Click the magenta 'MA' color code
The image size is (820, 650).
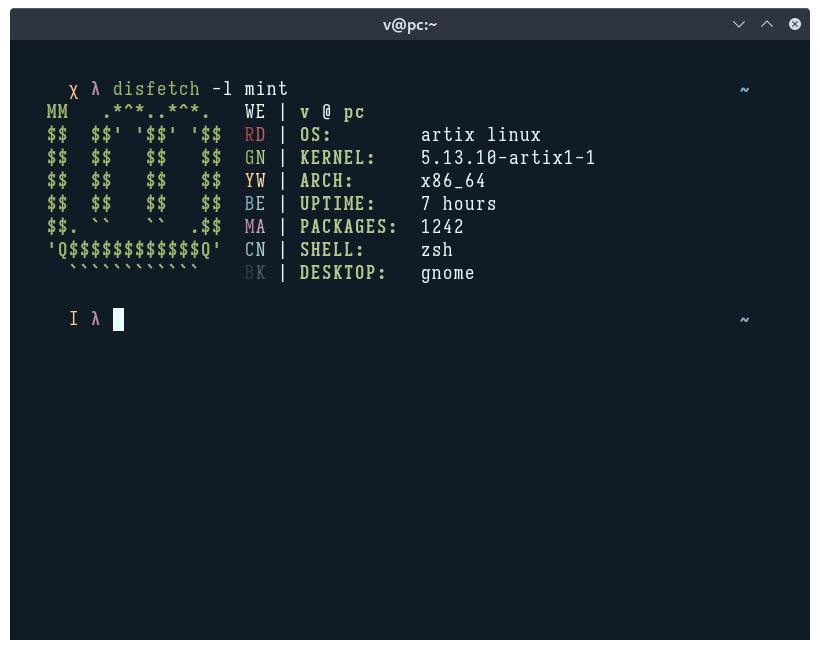[x=255, y=227]
